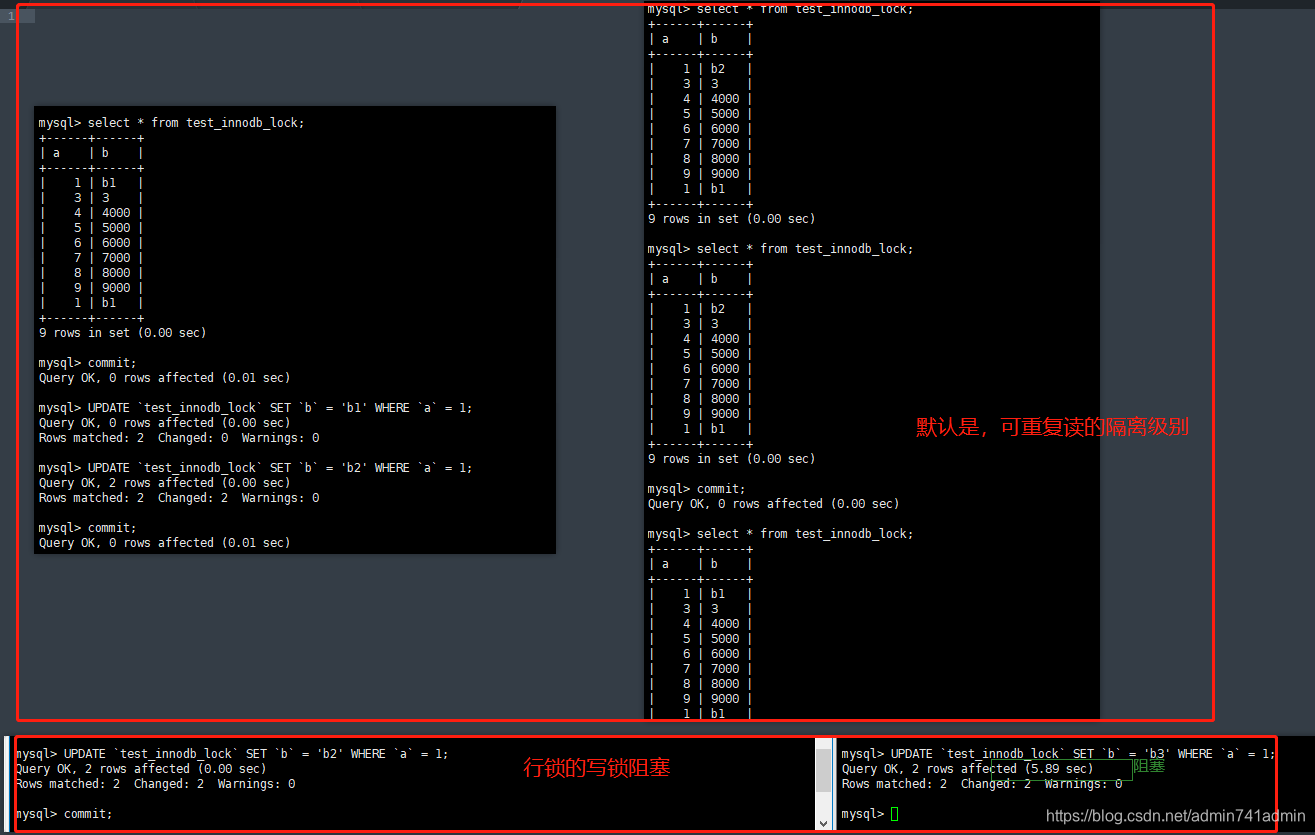Click line number 1 in the editor gutter
The image size is (1315, 835).
coord(11,16)
